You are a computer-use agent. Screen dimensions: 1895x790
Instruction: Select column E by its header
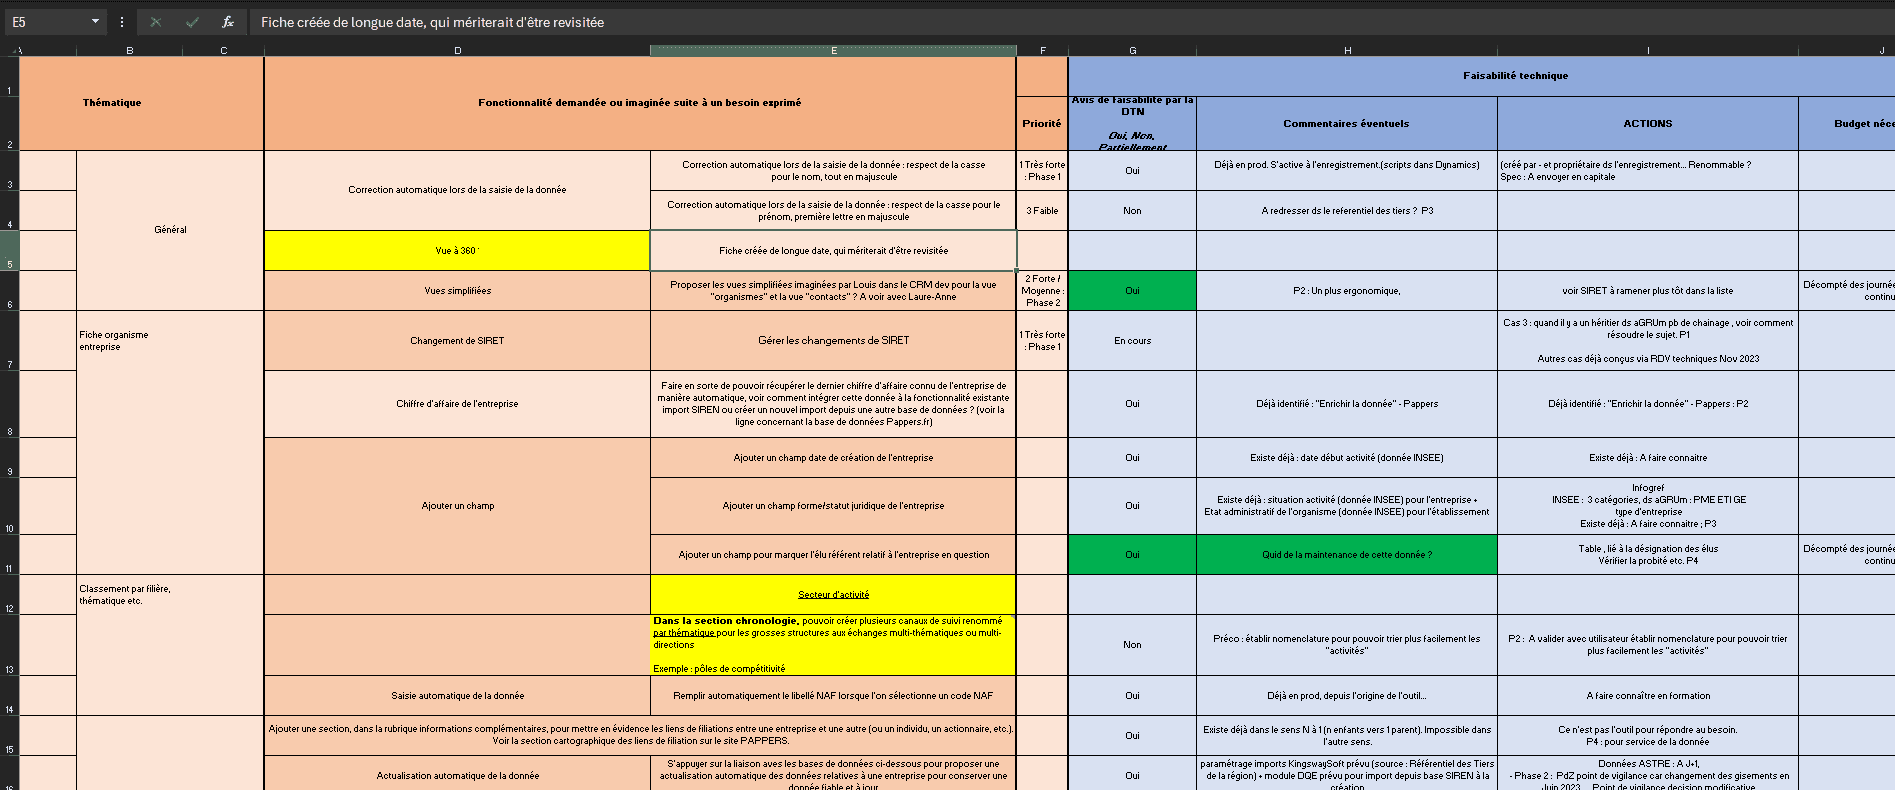click(833, 50)
